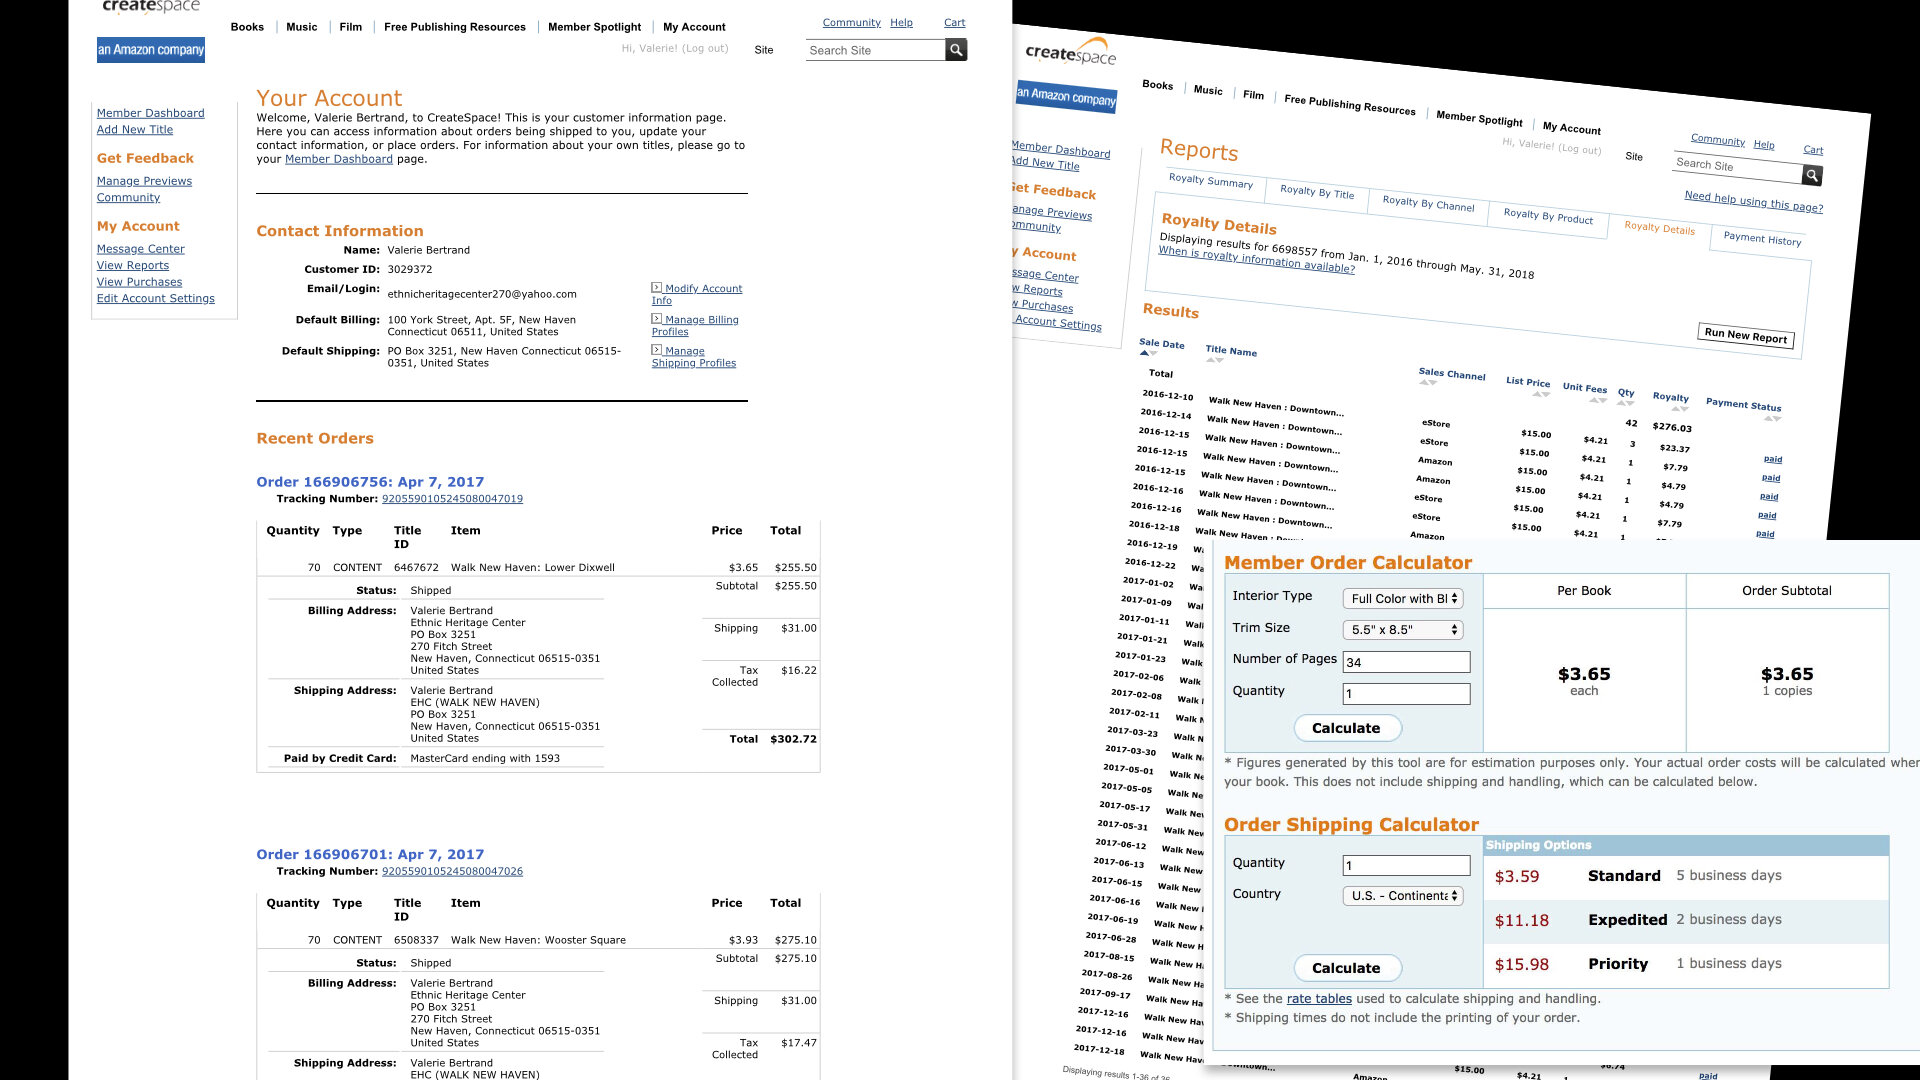Image resolution: width=1920 pixels, height=1080 pixels.
Task: Open Member Dashboard in Your Account sidebar
Action: pos(150,113)
